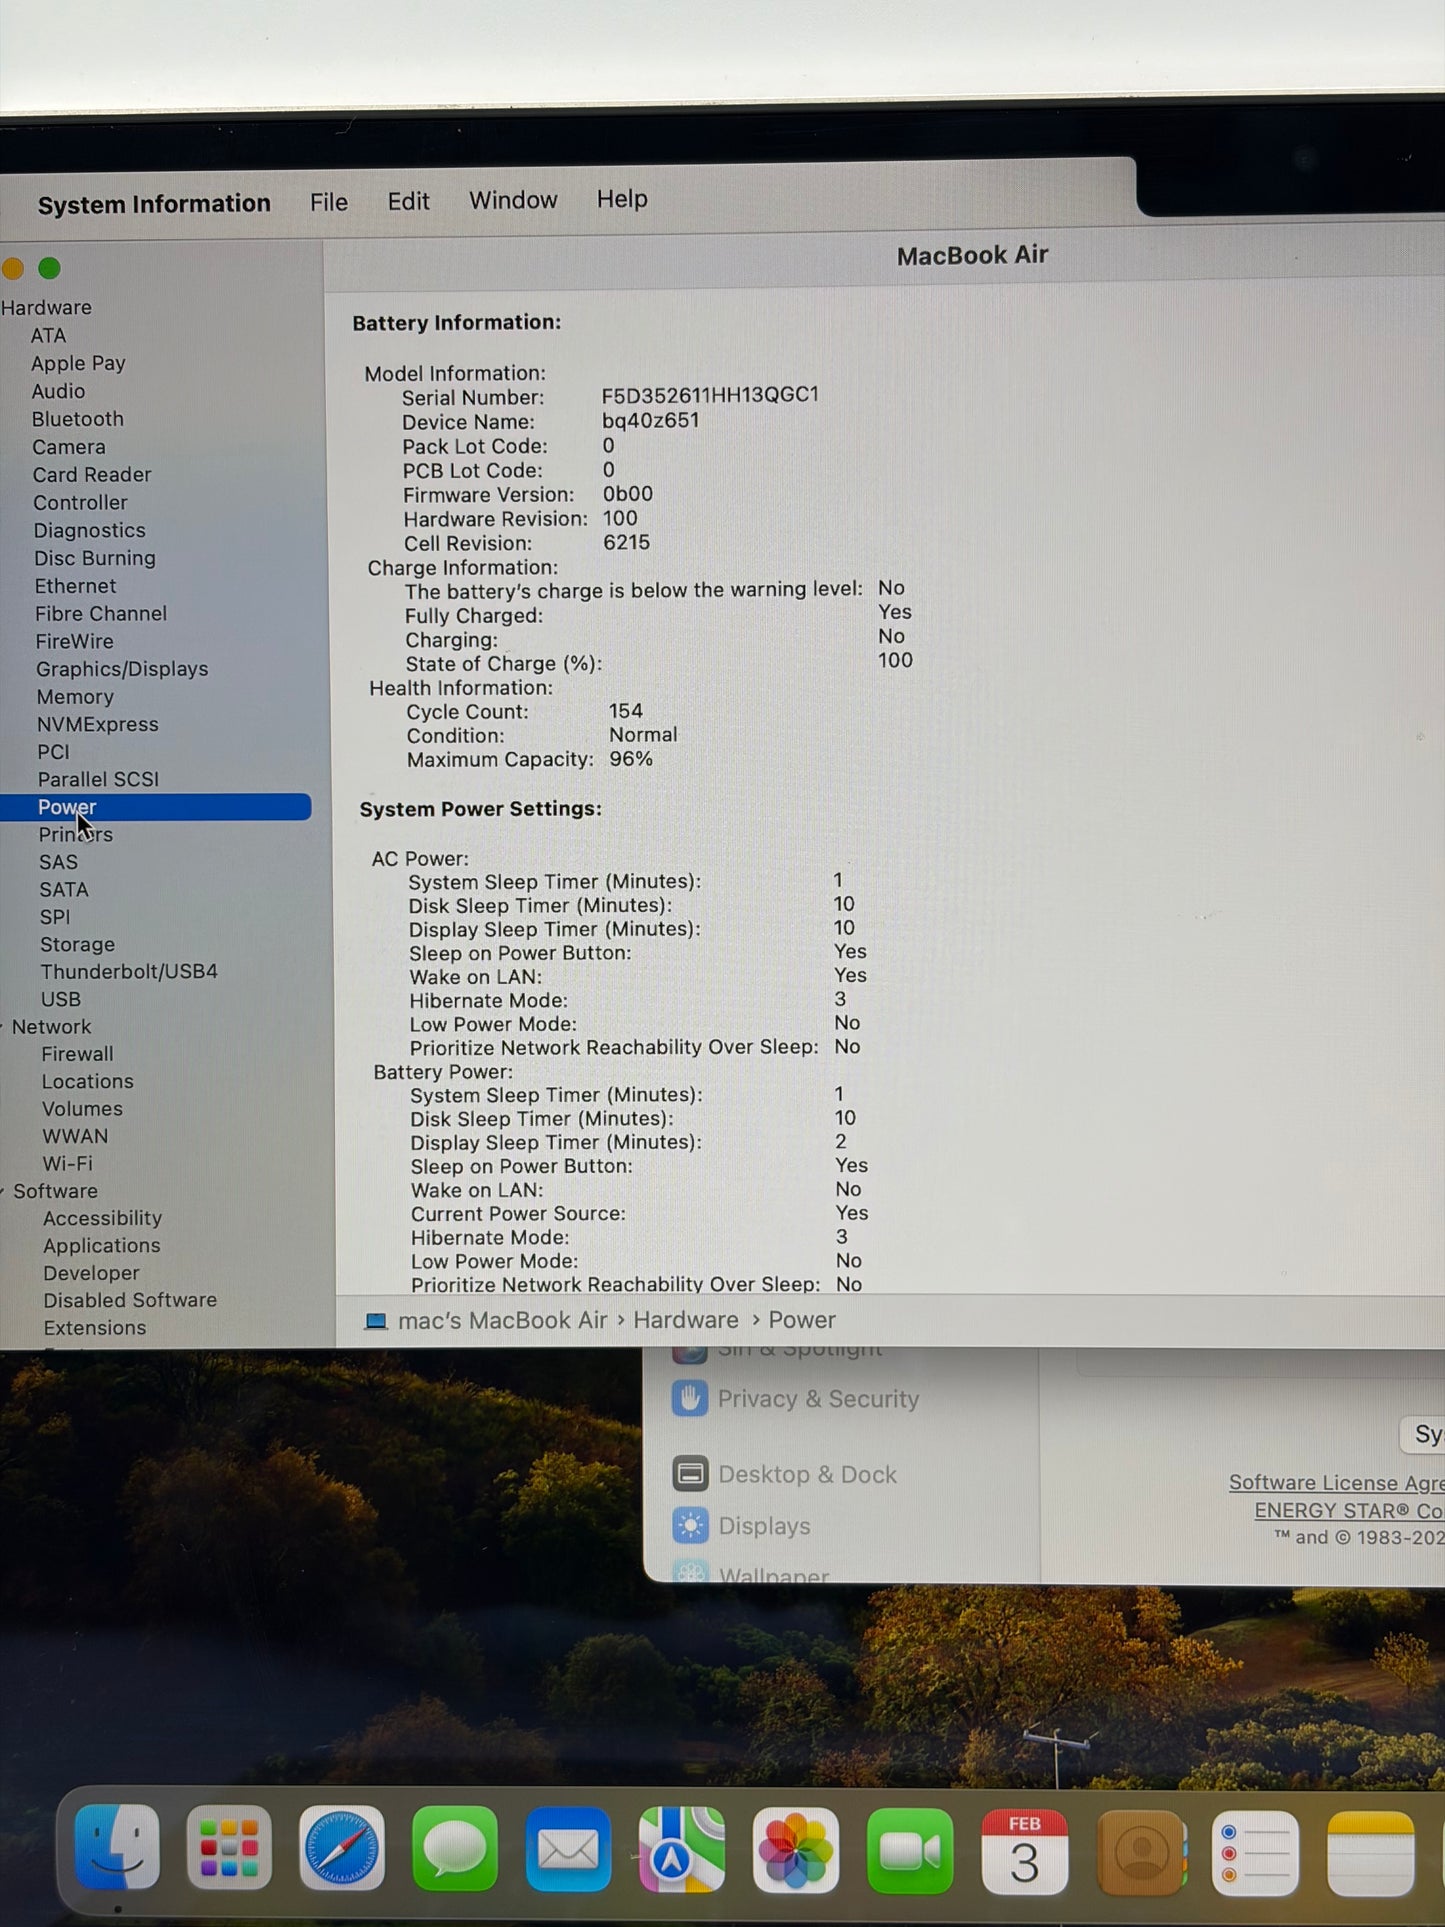The width and height of the screenshot is (1445, 1927).
Task: Select Controller in the sidebar
Action: coord(80,503)
